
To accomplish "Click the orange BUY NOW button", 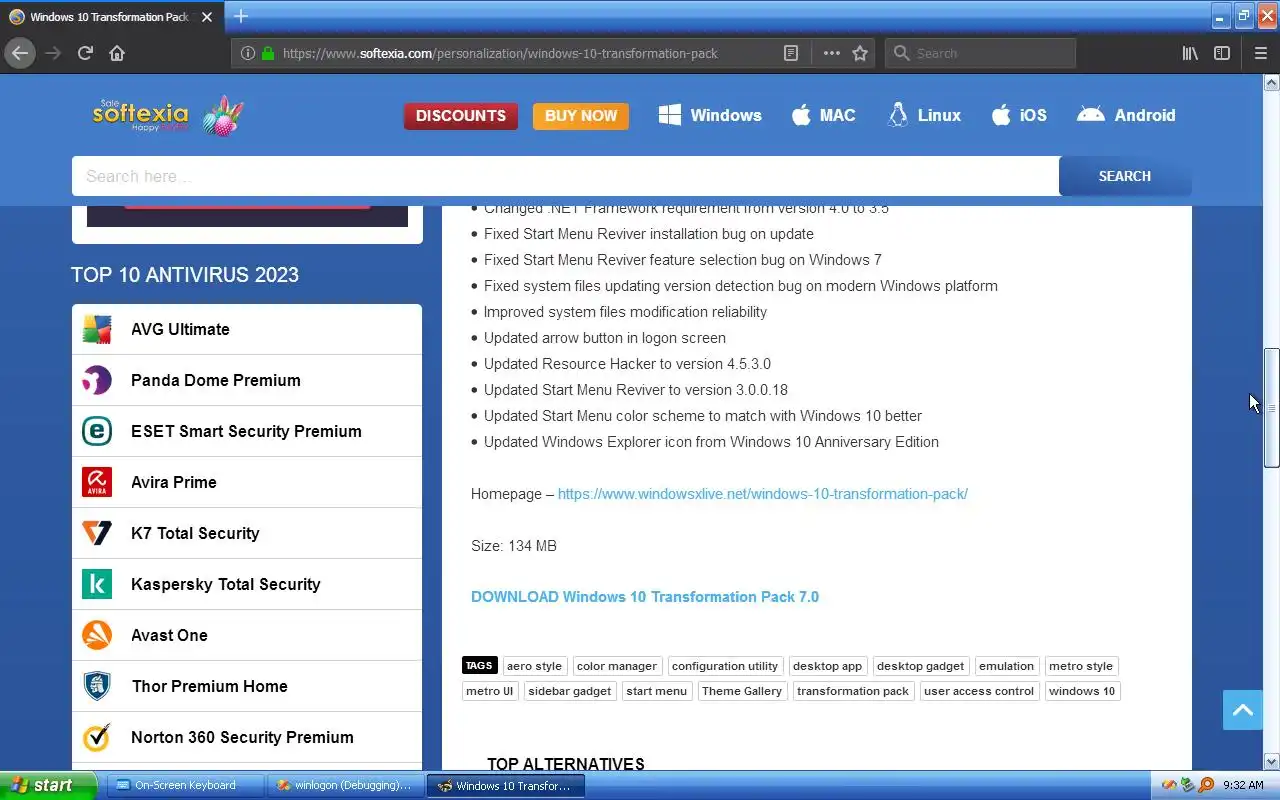I will click(581, 116).
